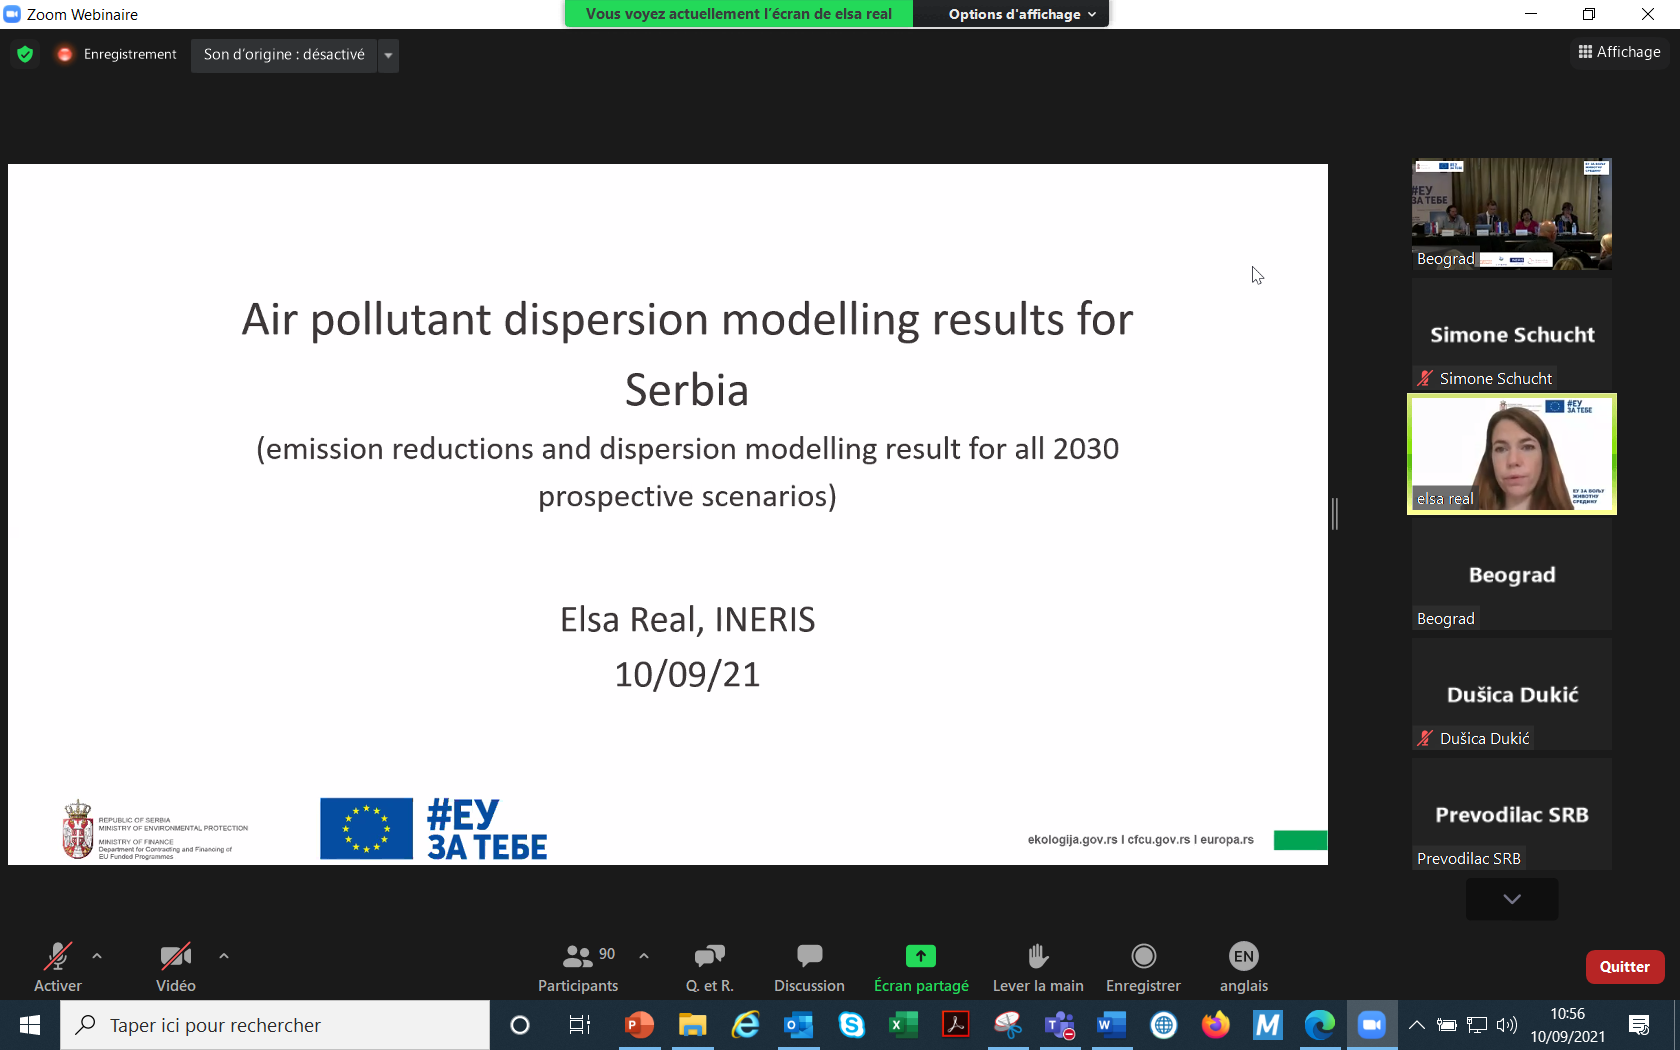
Task: Click the battery status tray icon
Action: tap(1446, 1025)
